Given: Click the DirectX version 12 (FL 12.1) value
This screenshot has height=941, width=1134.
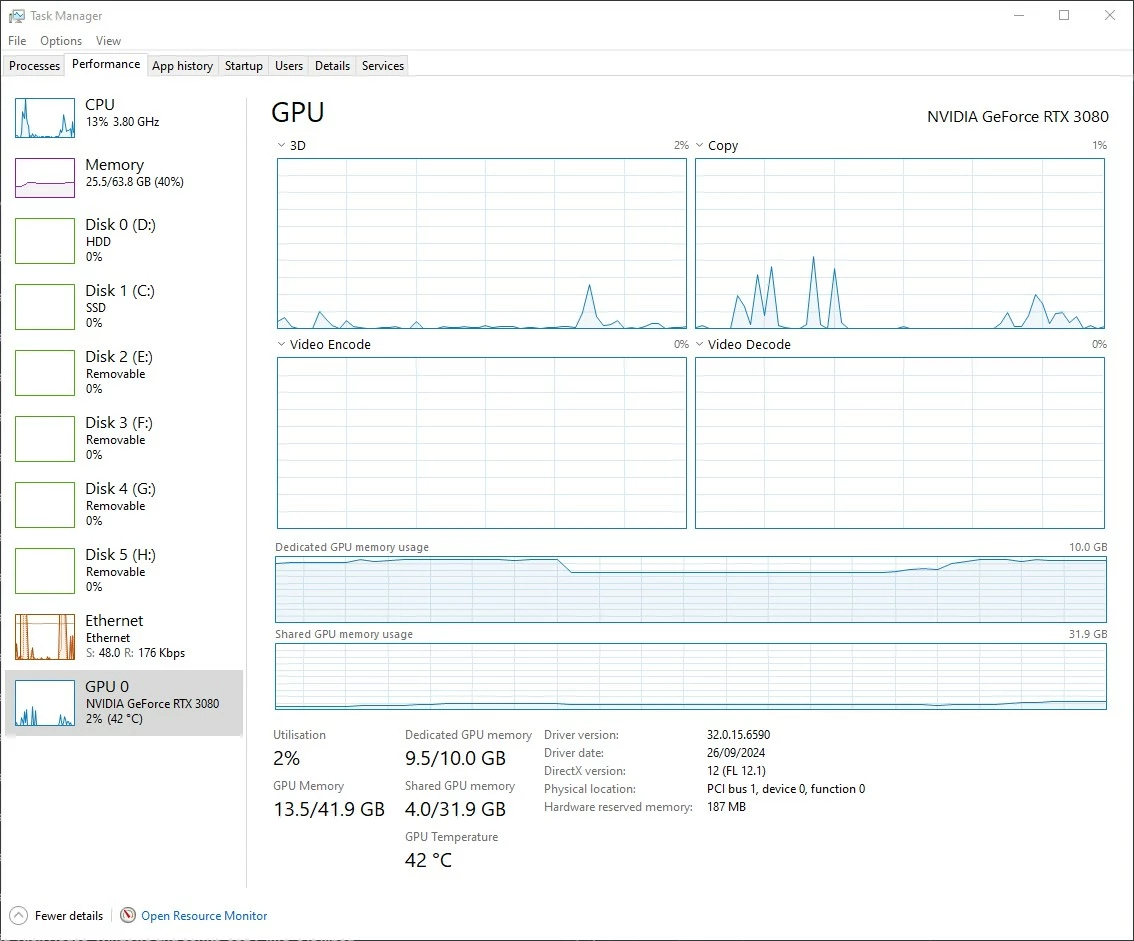Looking at the screenshot, I should point(736,771).
